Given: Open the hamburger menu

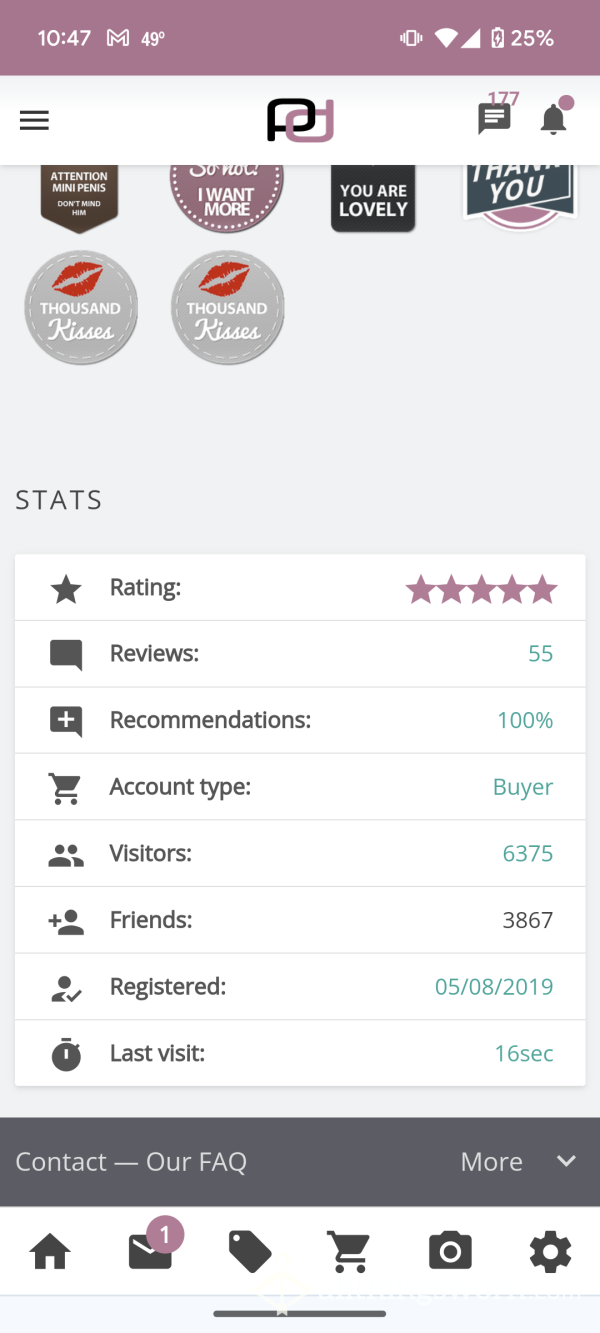Looking at the screenshot, I should click(34, 120).
